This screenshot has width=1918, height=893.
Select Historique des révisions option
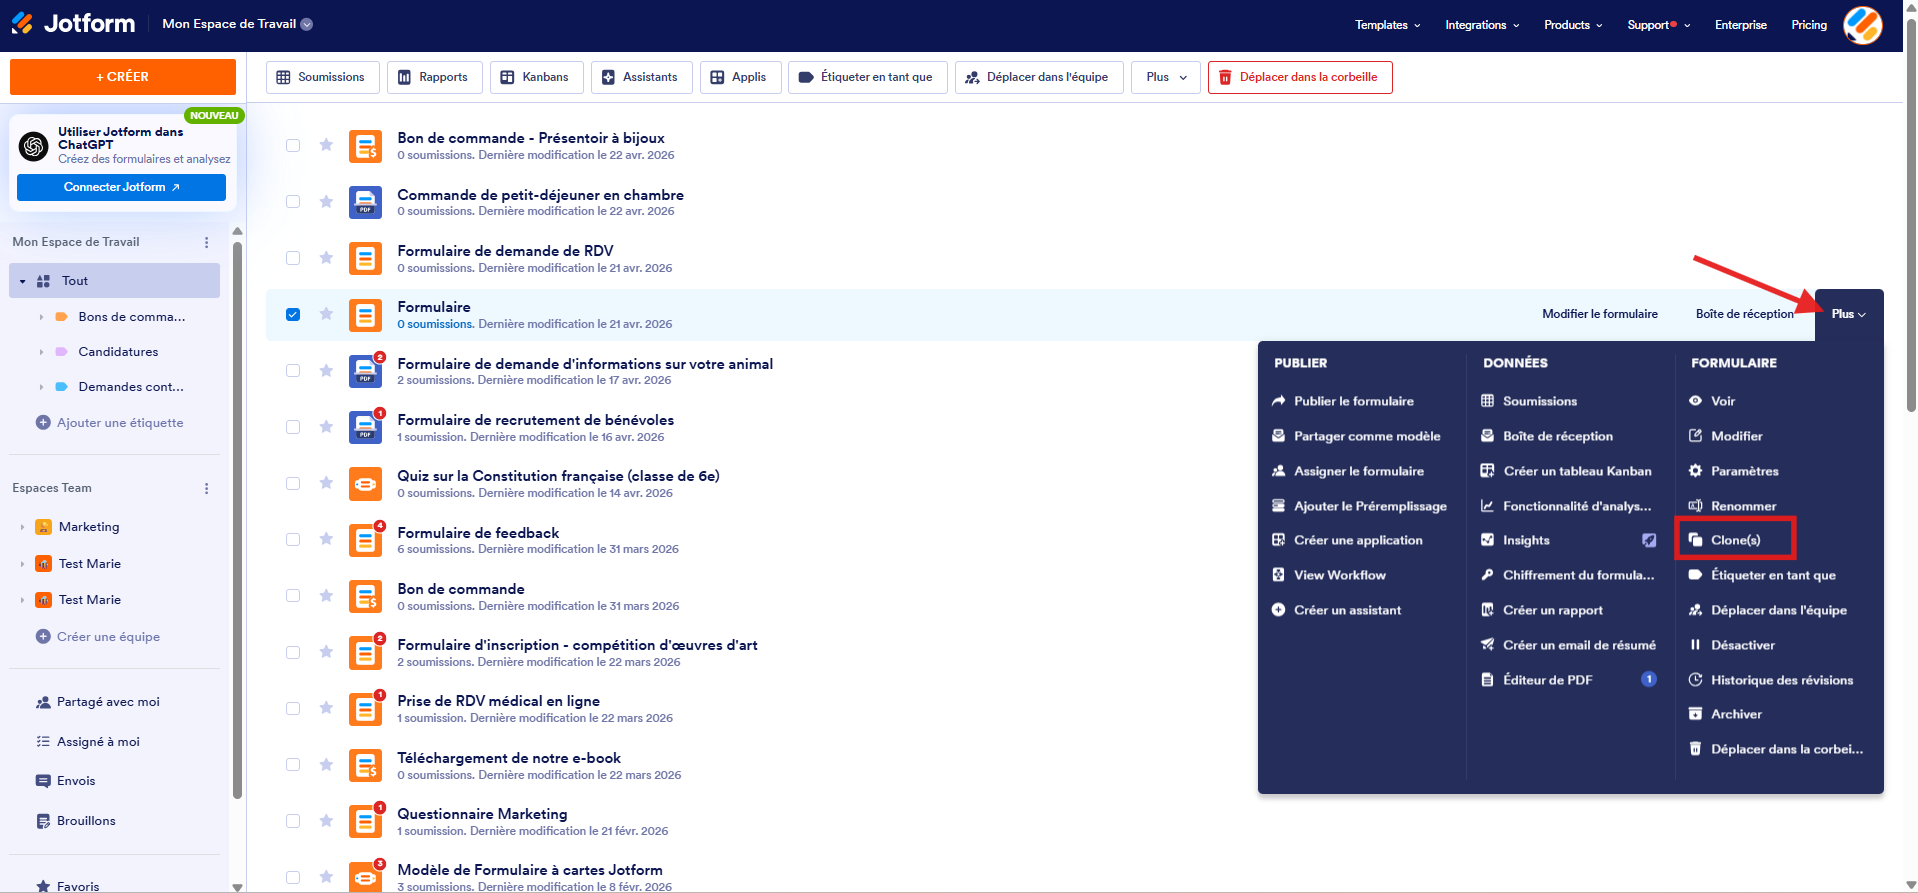coord(1771,680)
